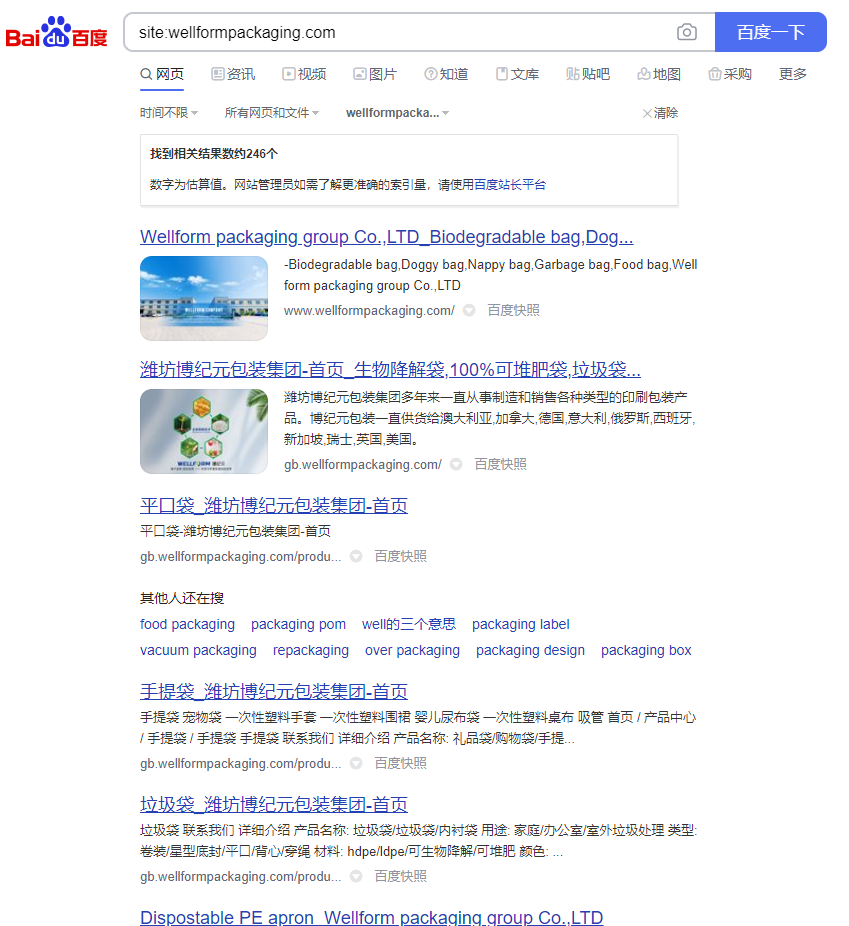Open camera image search icon
Screen dimensions: 849x926
686,32
